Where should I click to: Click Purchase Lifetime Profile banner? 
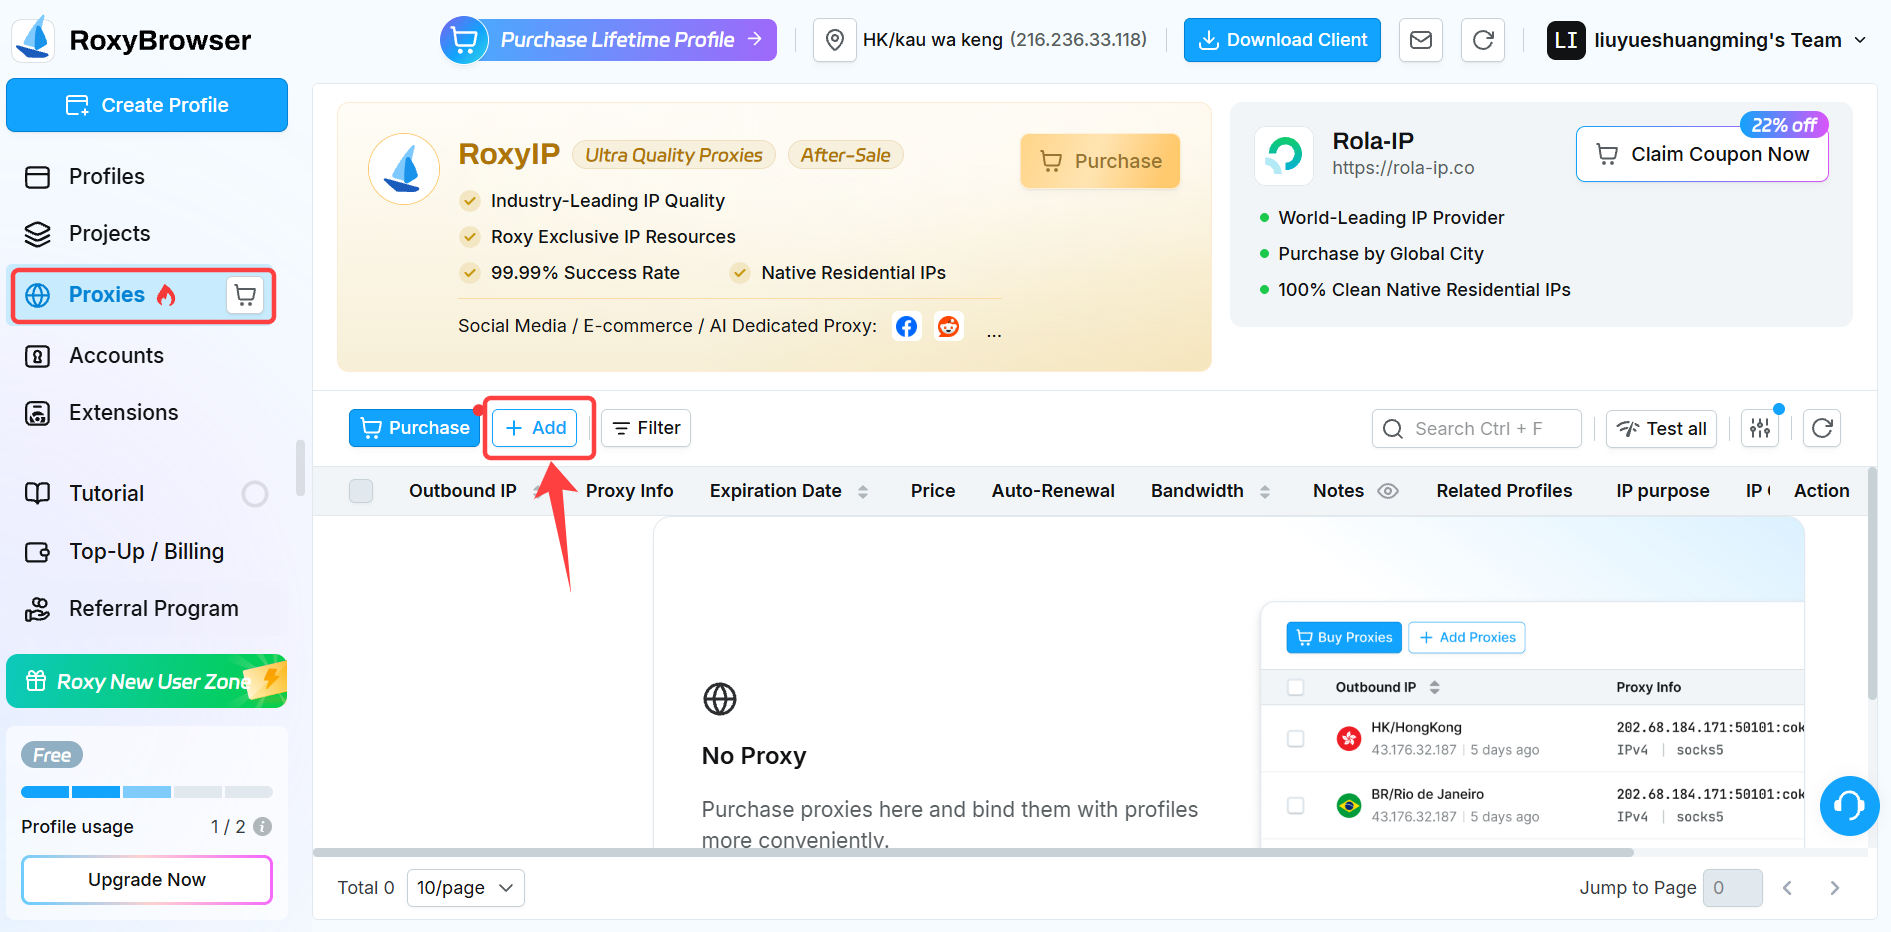[x=608, y=40]
